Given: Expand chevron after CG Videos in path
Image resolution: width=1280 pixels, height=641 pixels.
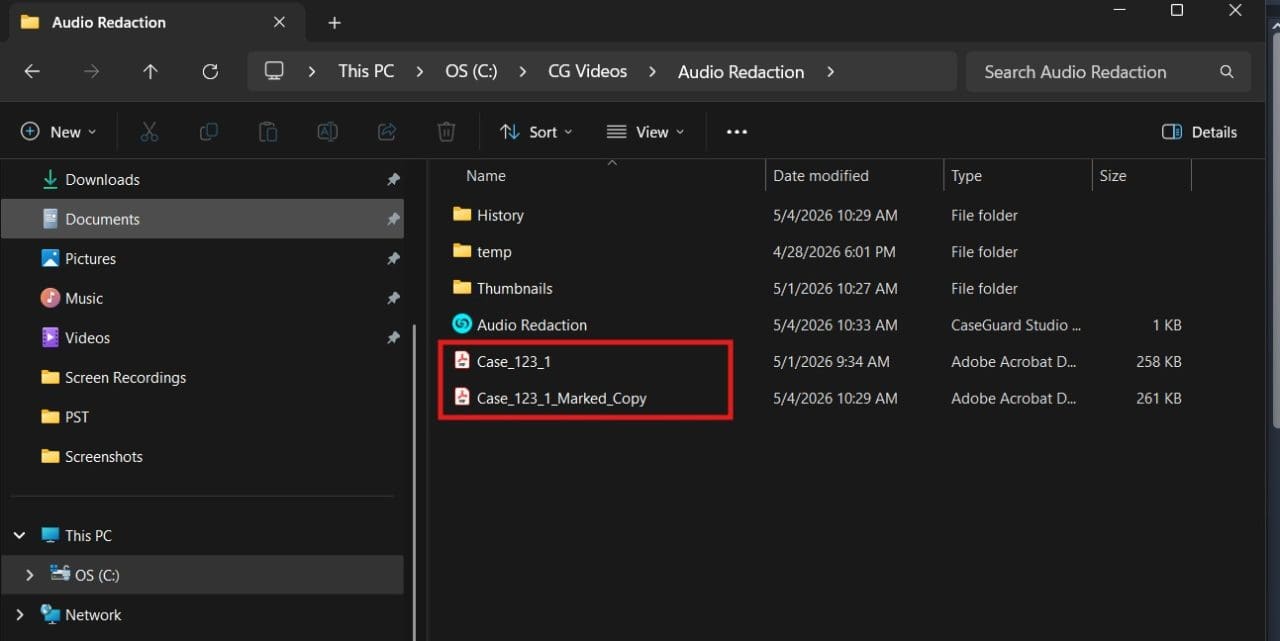Looking at the screenshot, I should 653,72.
